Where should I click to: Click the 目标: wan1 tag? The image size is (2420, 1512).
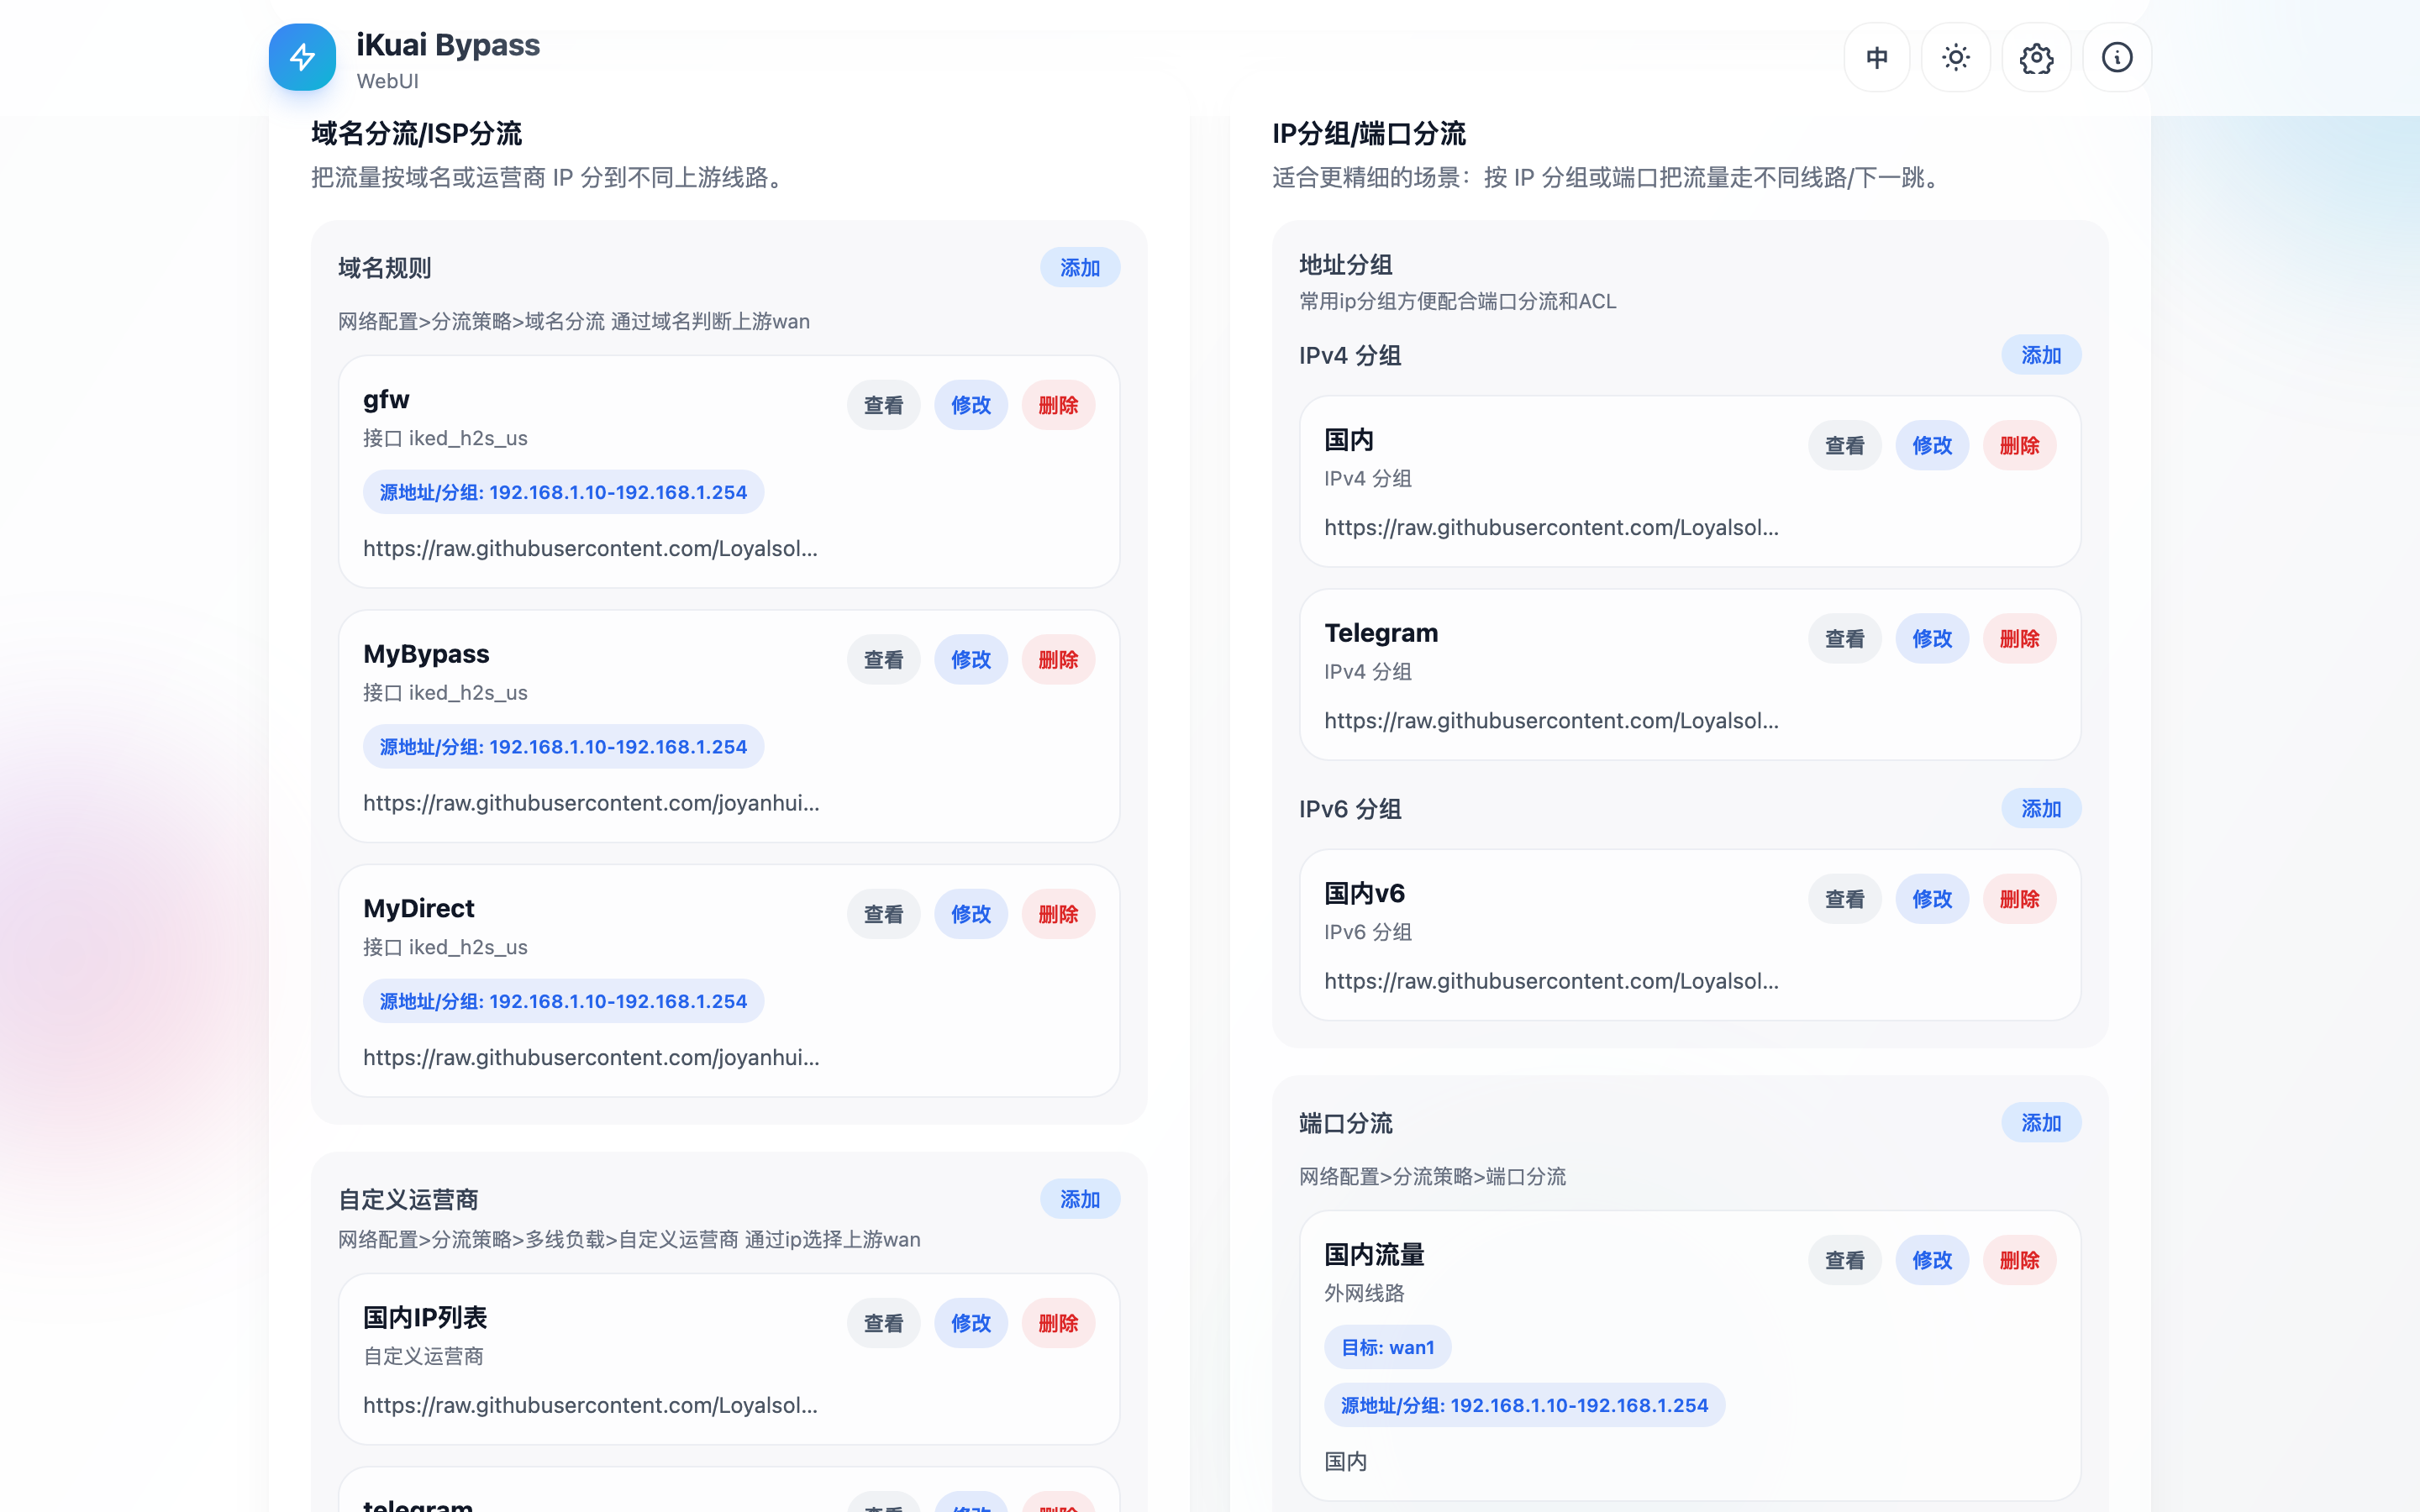pos(1387,1347)
